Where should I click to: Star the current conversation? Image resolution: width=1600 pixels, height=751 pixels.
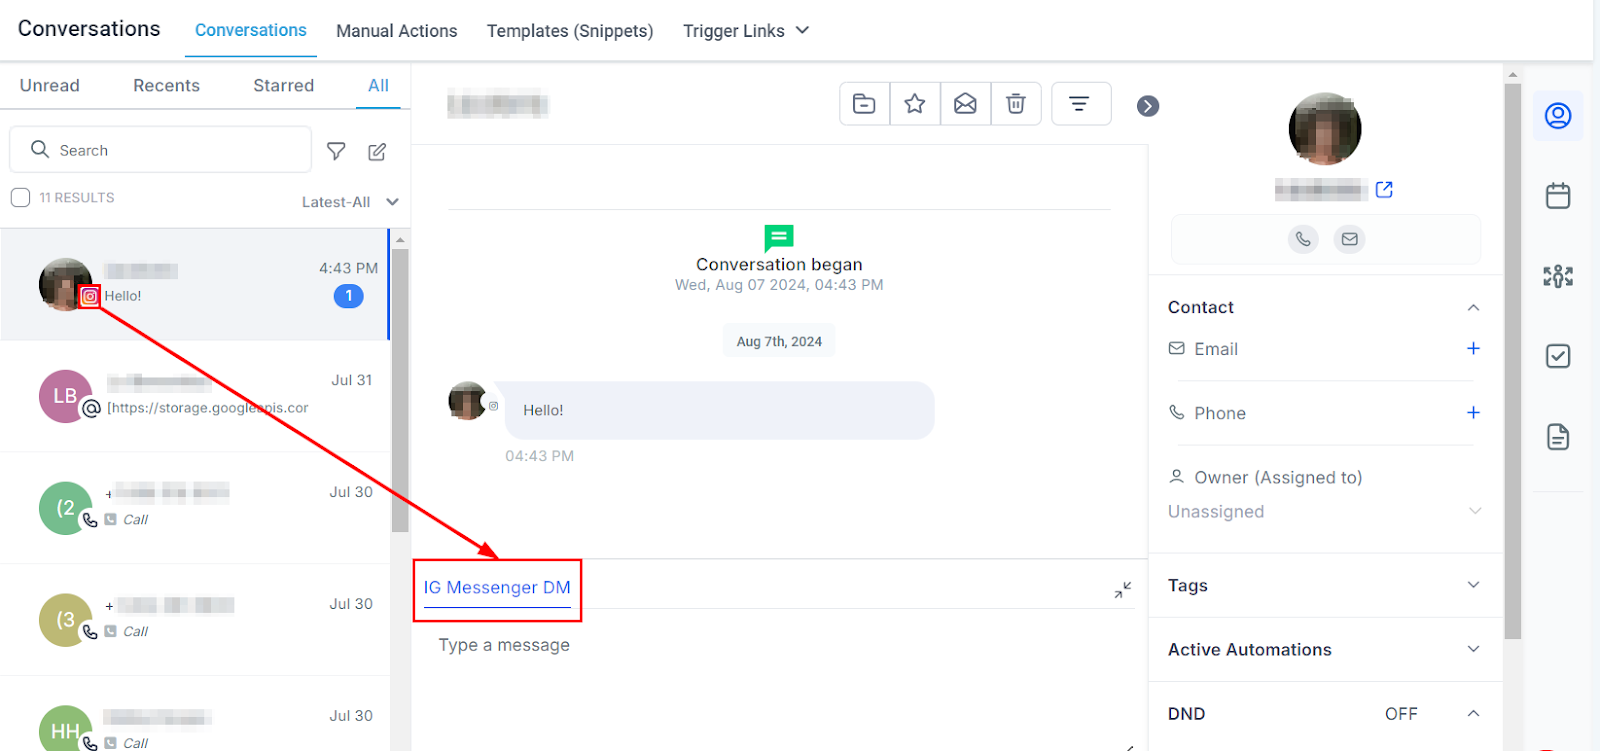[x=915, y=104]
